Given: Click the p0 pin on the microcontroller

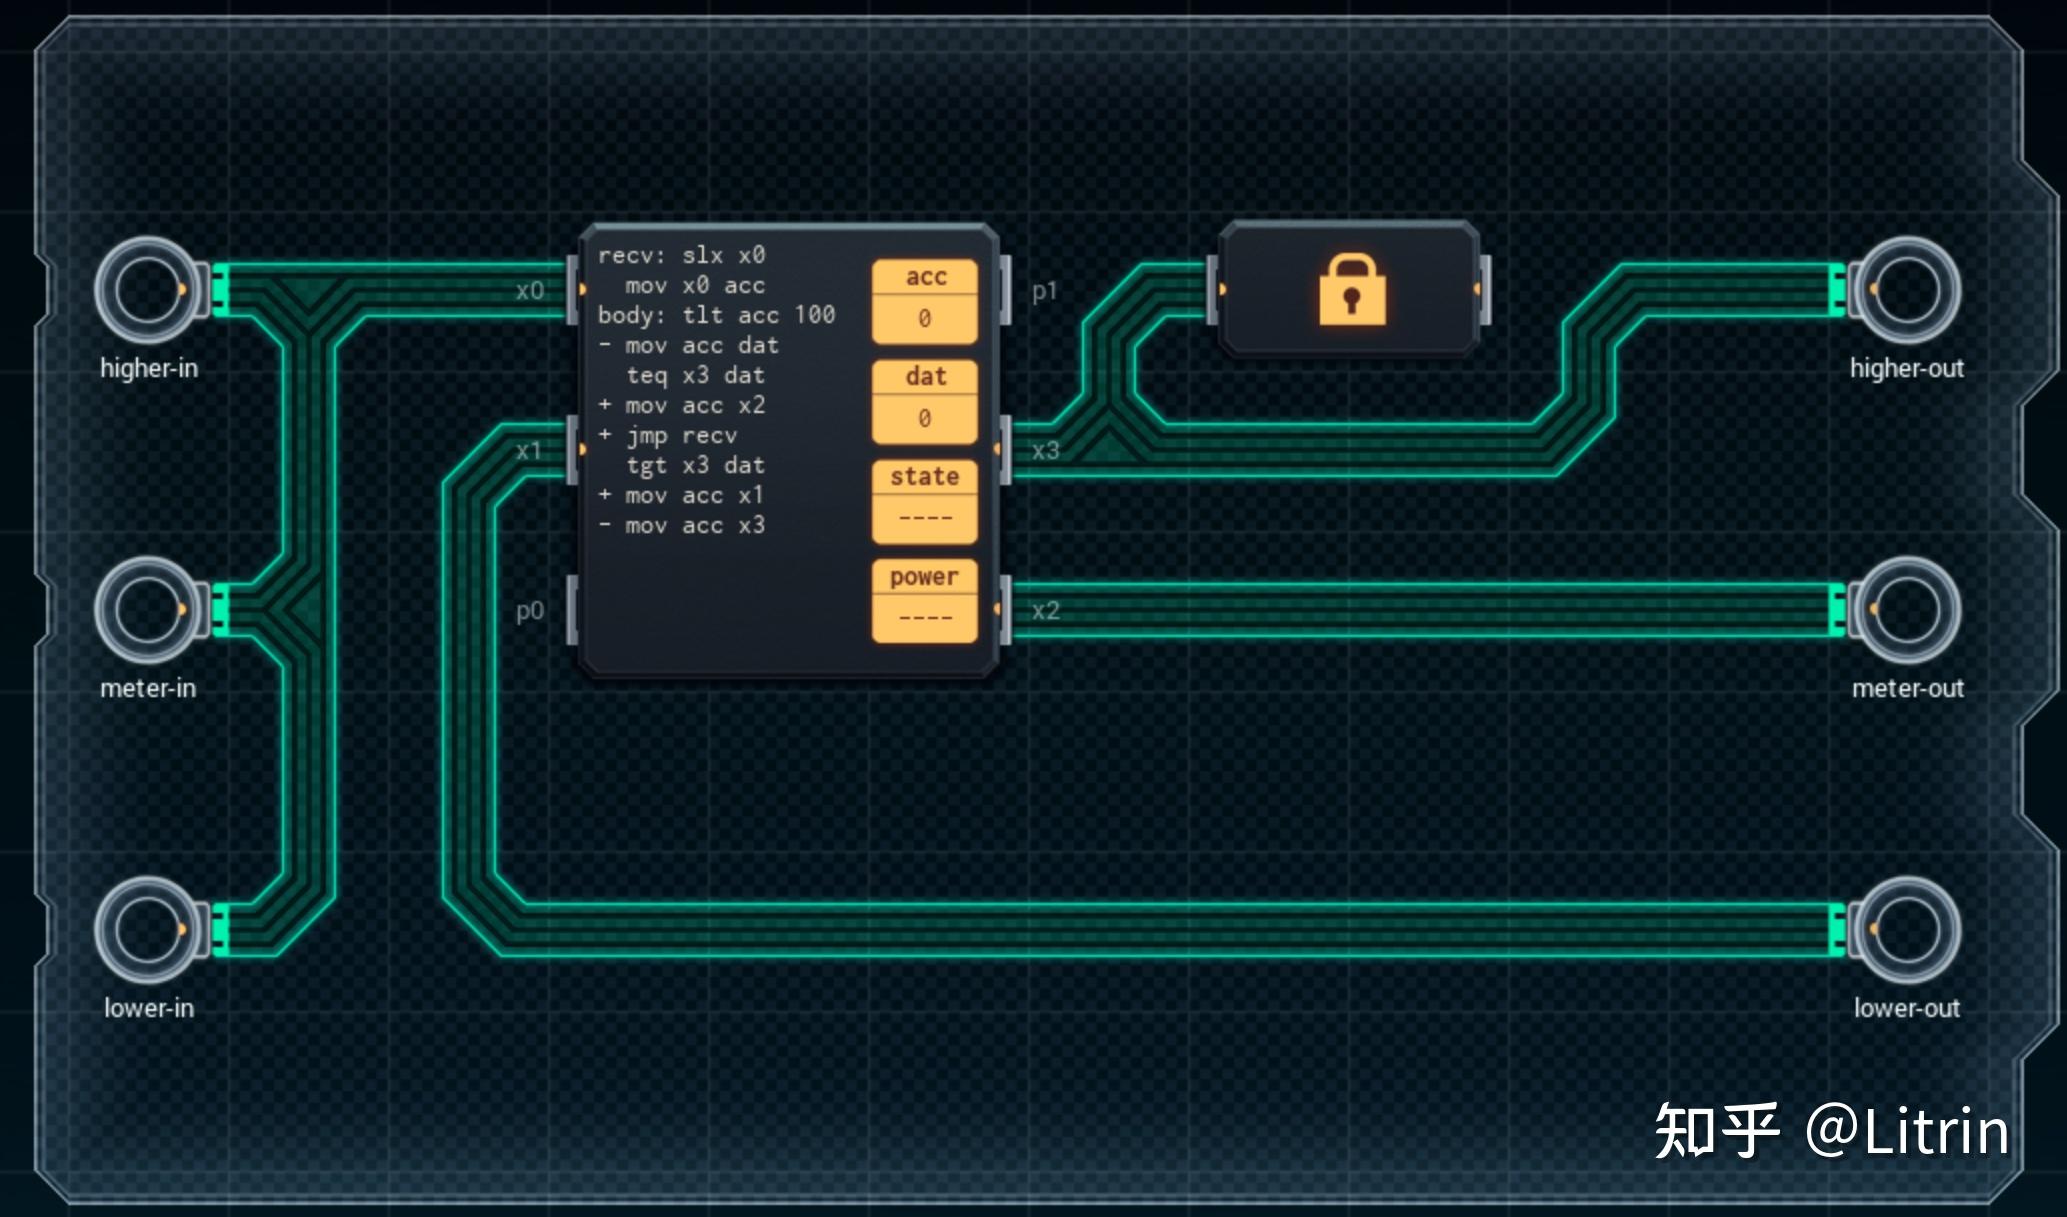Looking at the screenshot, I should (573, 610).
